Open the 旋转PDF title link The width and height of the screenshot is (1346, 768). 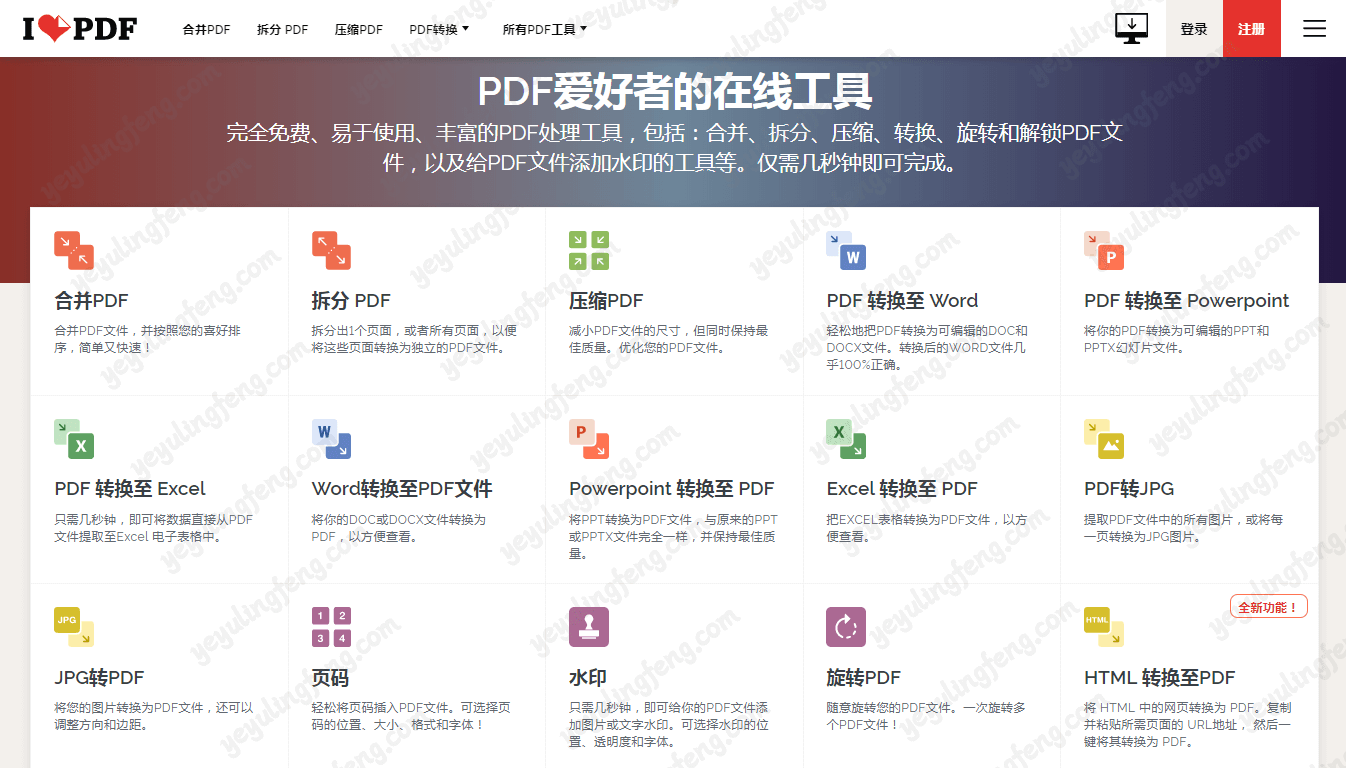(x=863, y=678)
